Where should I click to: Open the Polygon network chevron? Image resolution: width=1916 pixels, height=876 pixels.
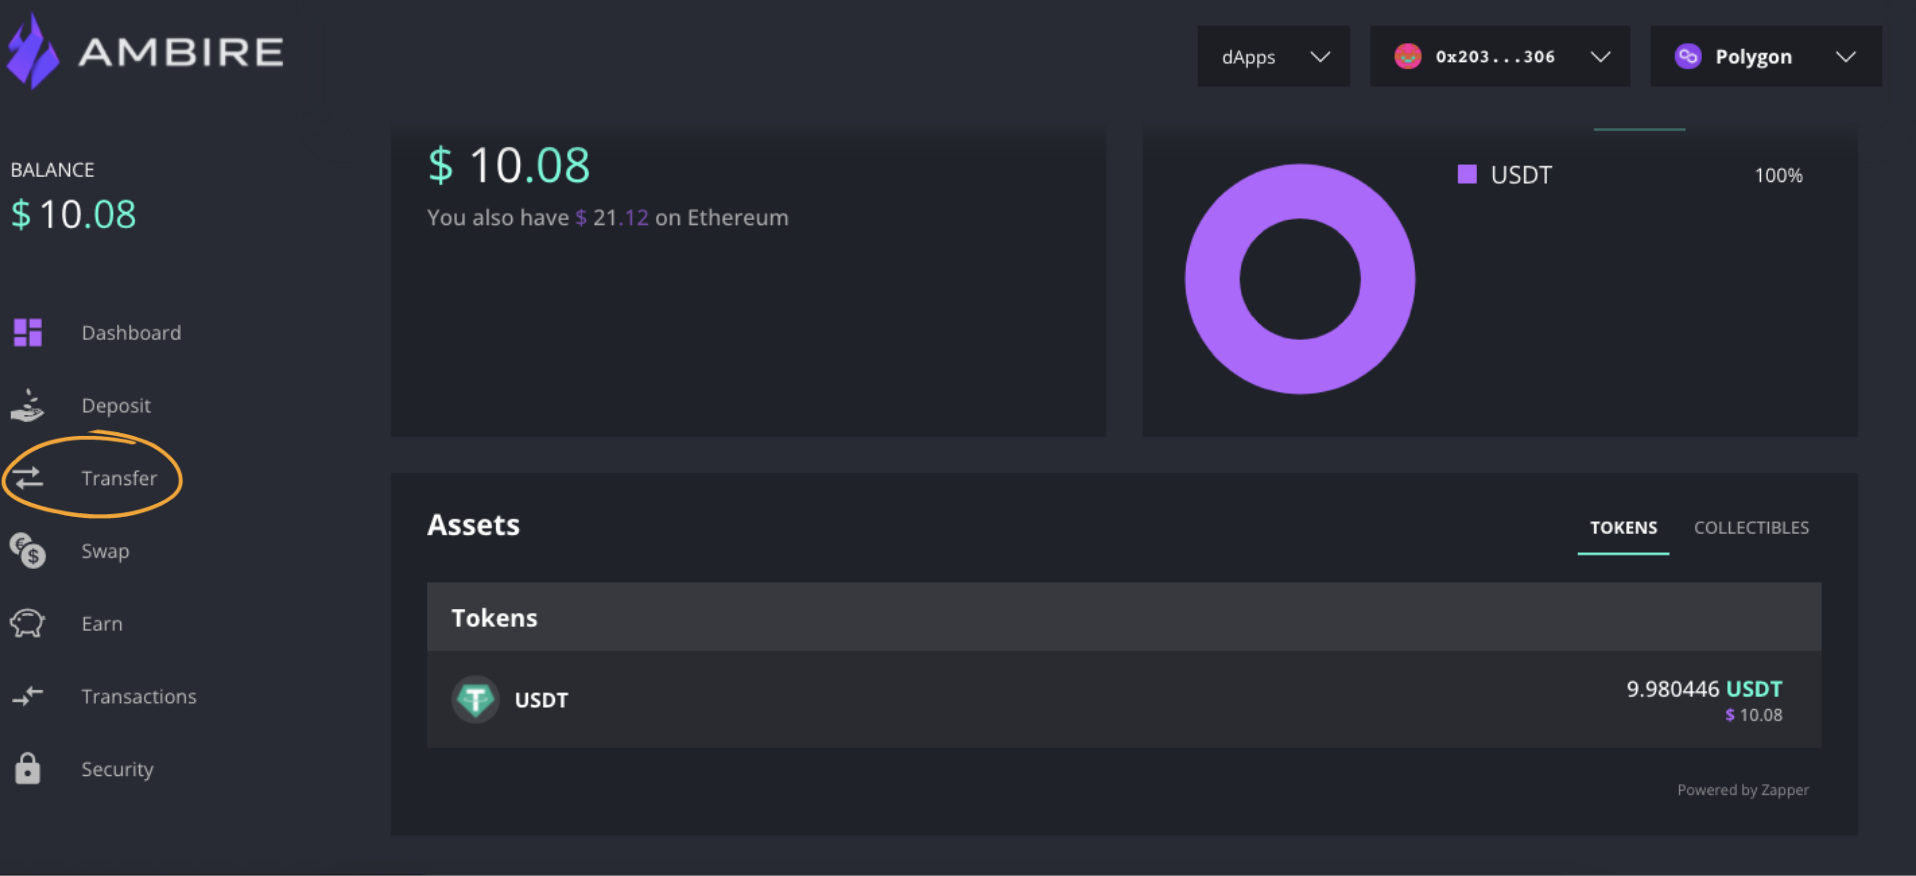1846,57
